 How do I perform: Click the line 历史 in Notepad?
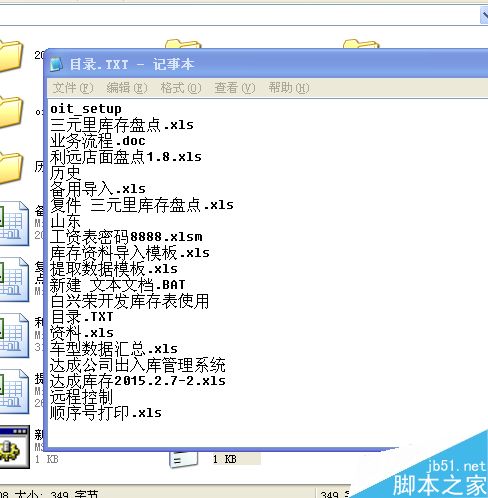click(65, 173)
